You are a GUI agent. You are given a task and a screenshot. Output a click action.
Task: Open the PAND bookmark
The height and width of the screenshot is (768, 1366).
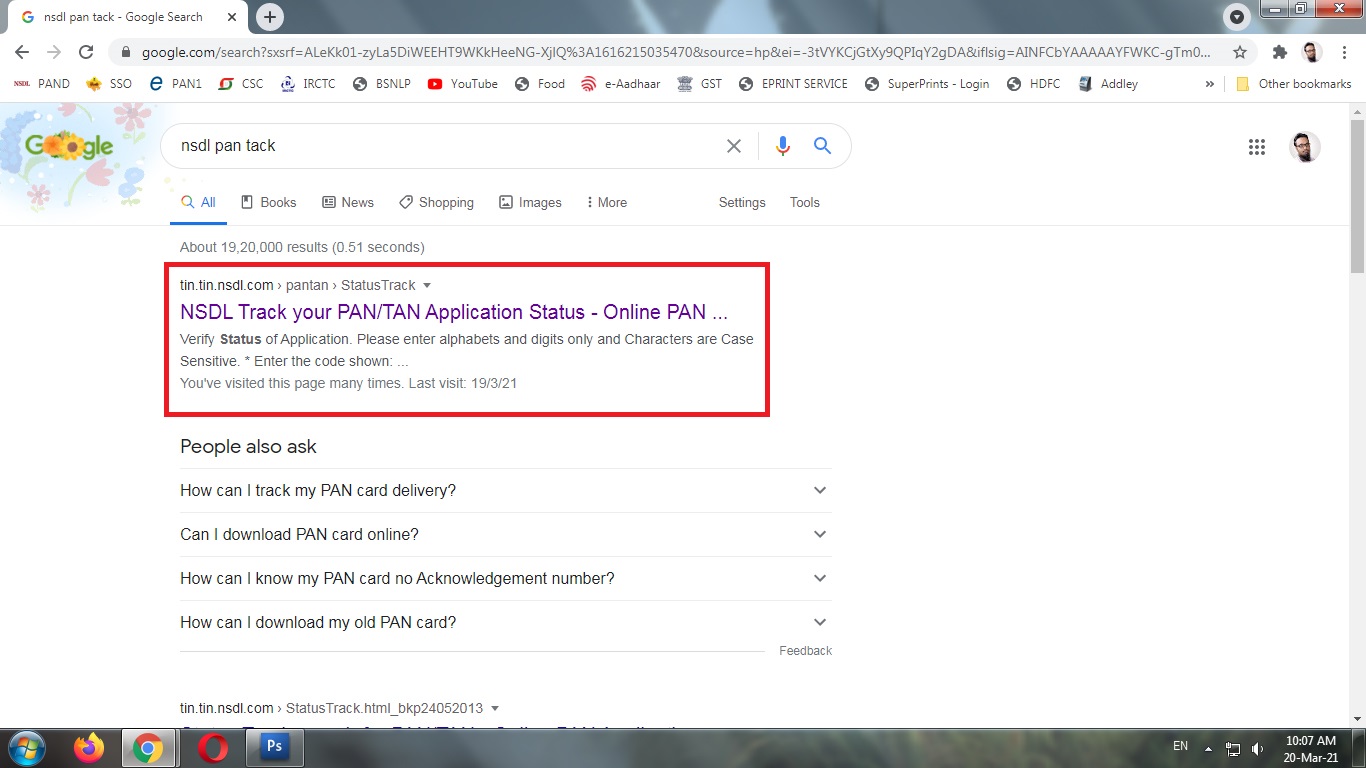(x=42, y=84)
